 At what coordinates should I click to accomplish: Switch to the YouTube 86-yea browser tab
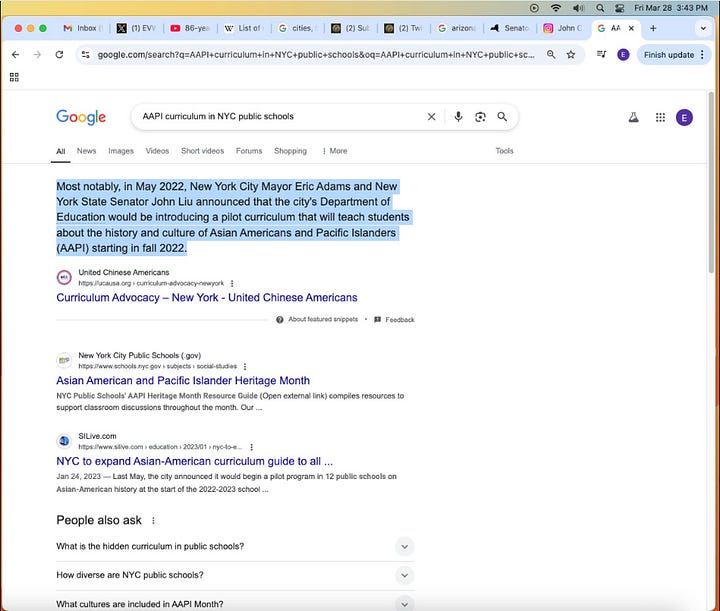190,28
